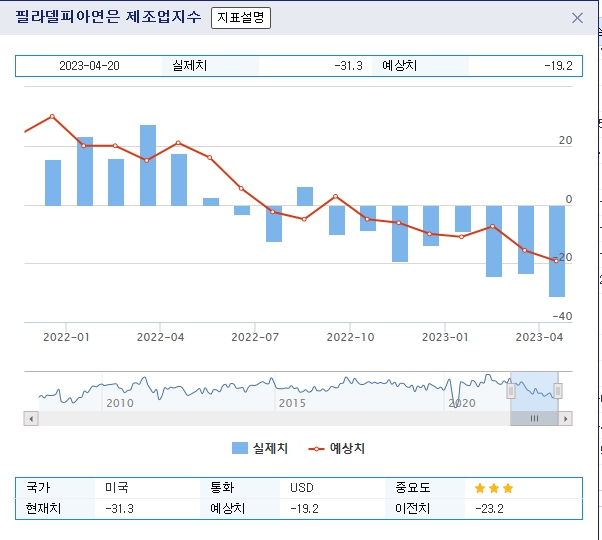The image size is (602, 540).
Task: Click the tallest blue bar near 2022-04
Action: coord(148,165)
